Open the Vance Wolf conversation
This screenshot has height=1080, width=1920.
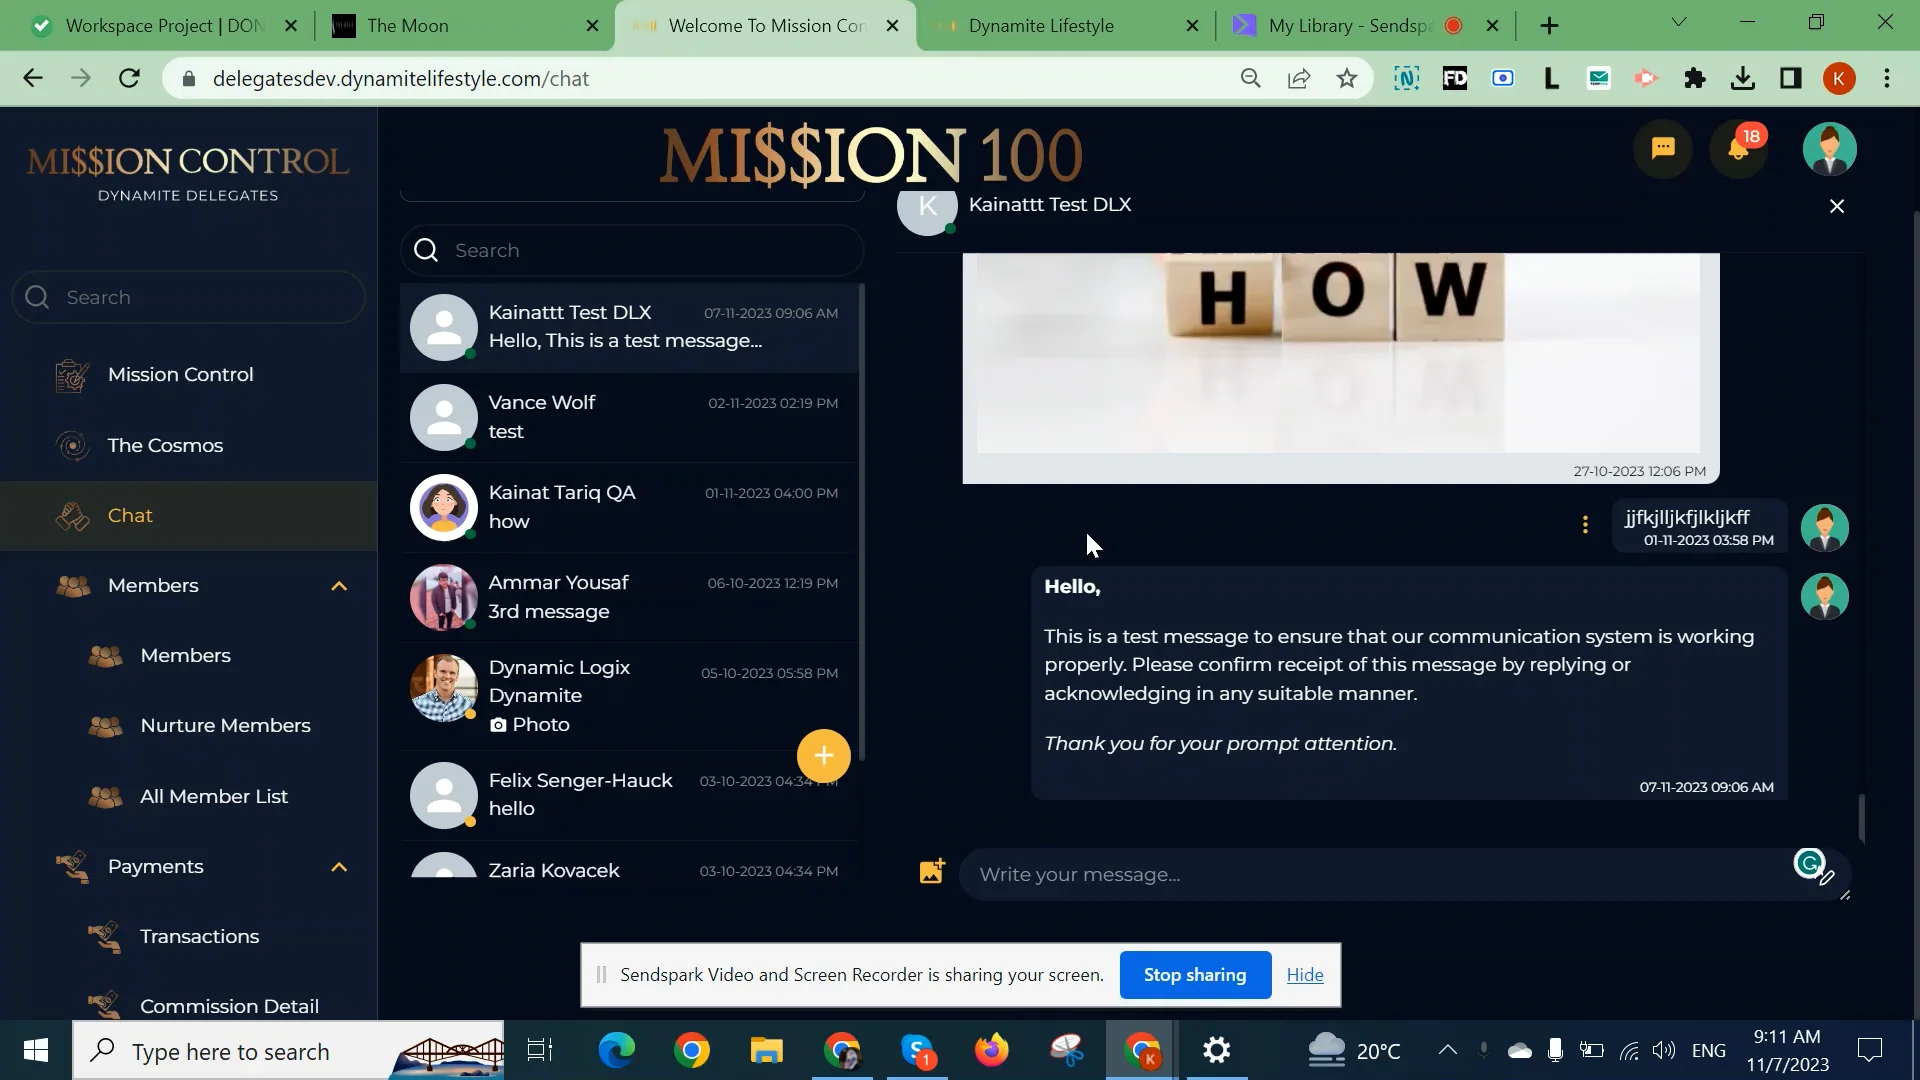click(x=630, y=417)
